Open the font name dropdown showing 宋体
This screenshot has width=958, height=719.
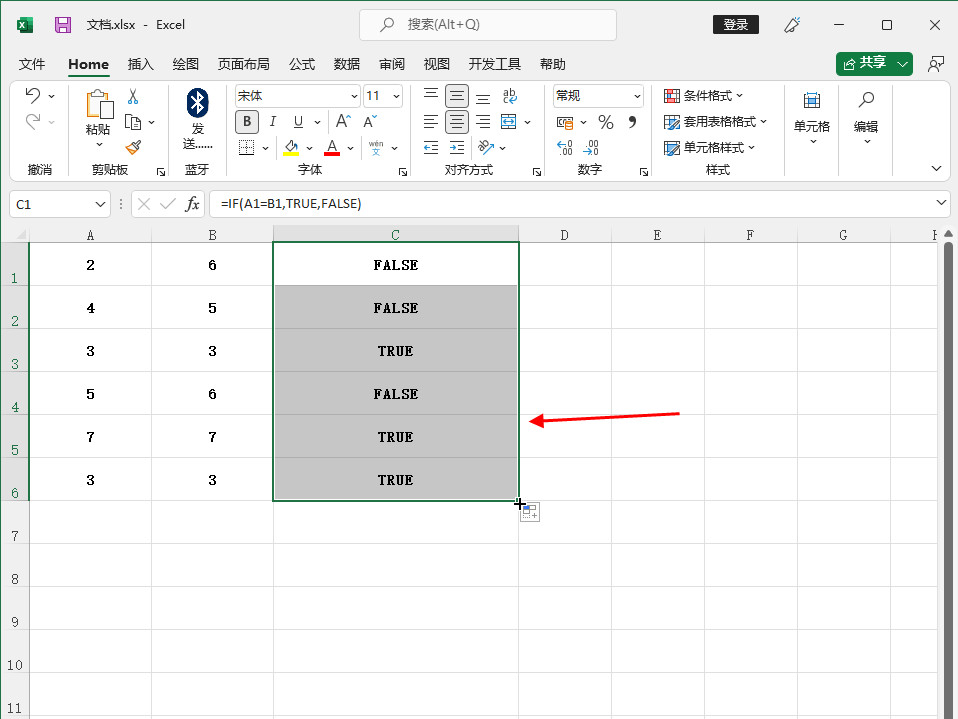(x=354, y=96)
